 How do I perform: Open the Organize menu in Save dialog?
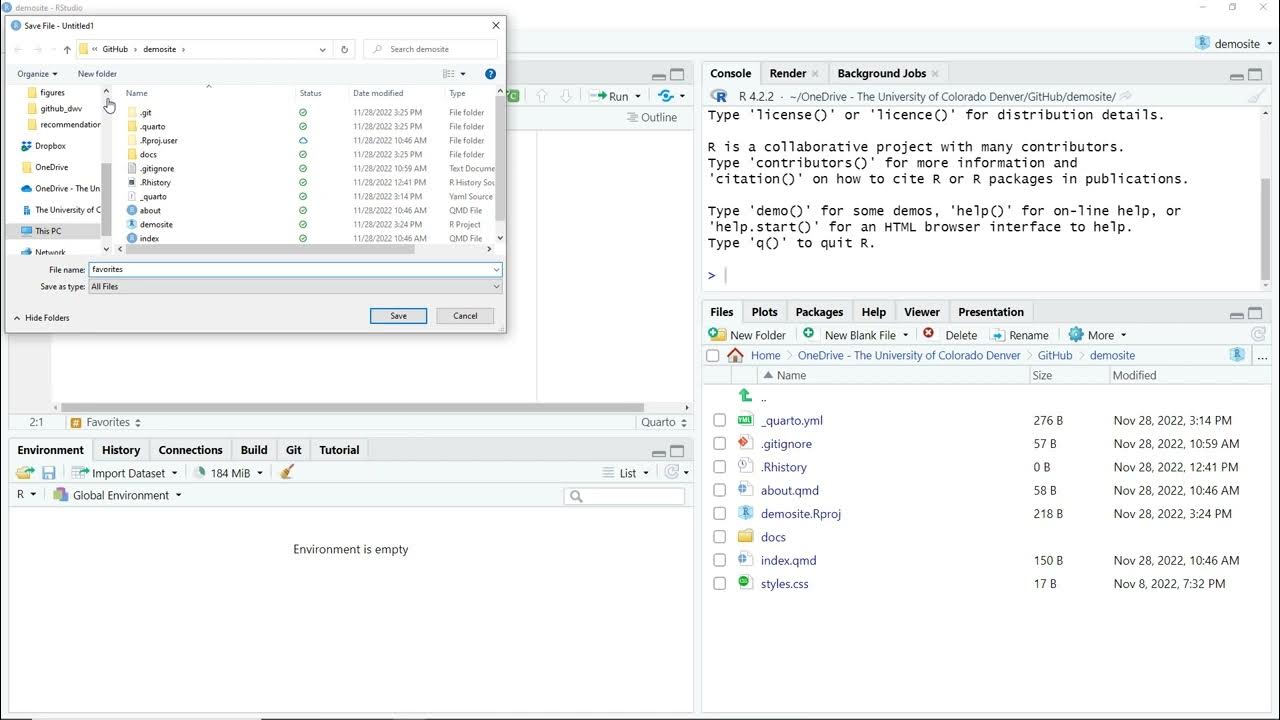tap(37, 74)
